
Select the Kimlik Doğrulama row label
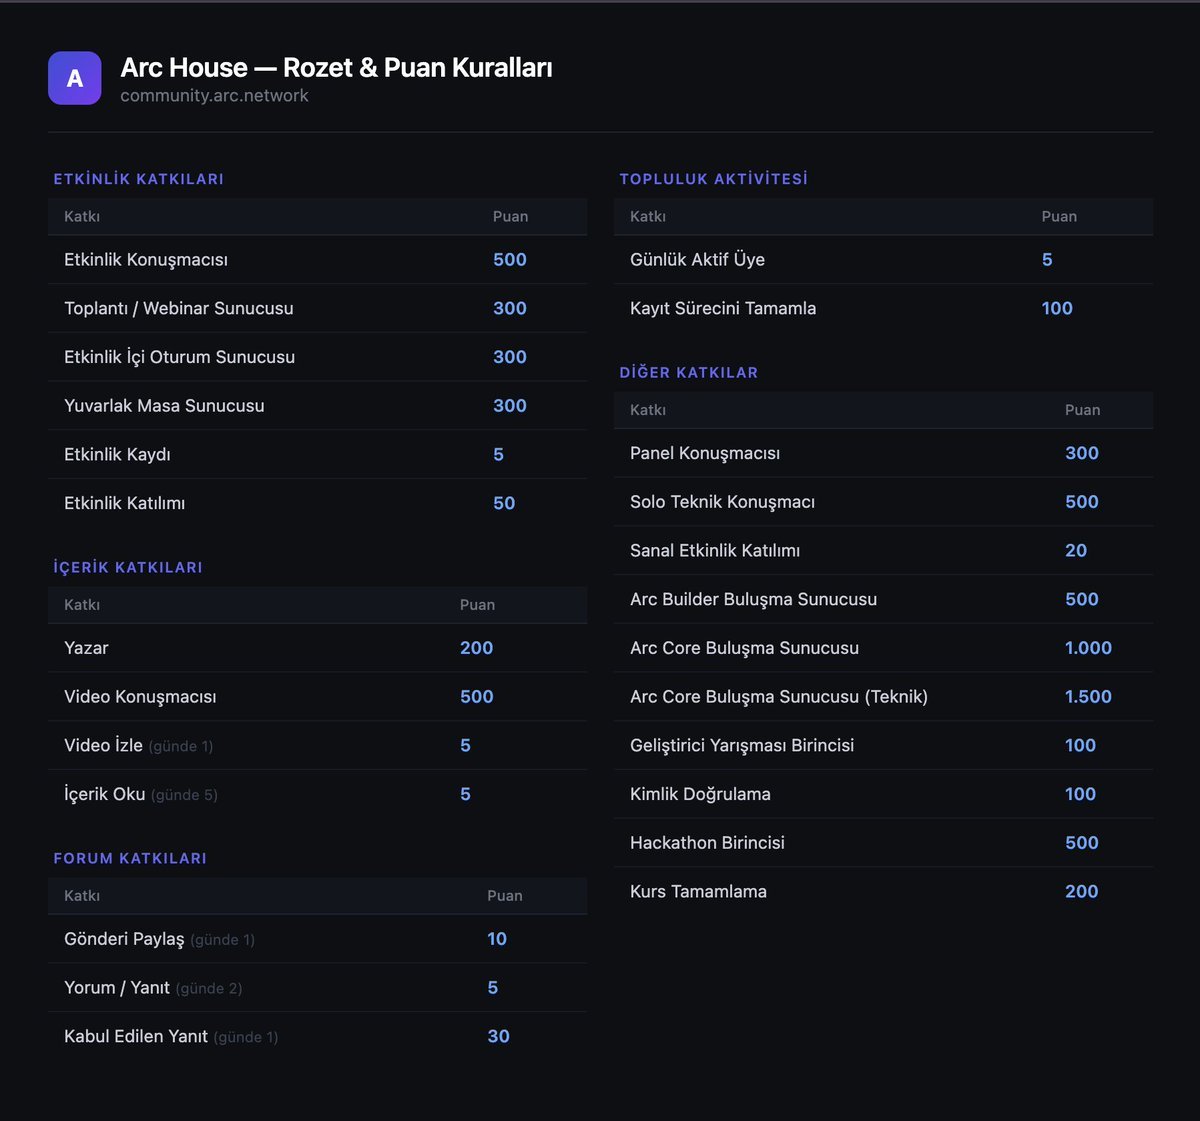(x=700, y=794)
